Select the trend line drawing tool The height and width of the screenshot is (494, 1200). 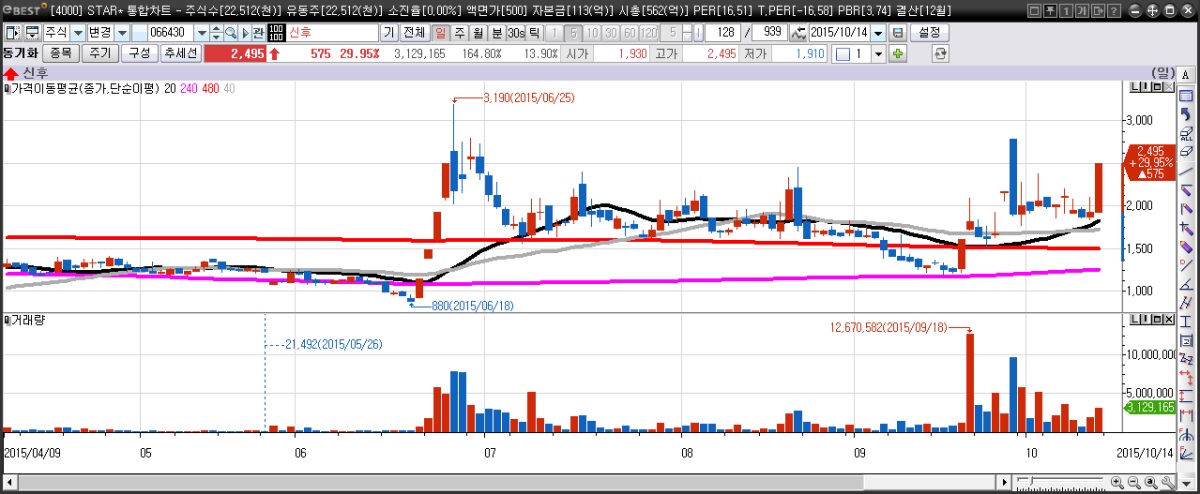(1186, 172)
